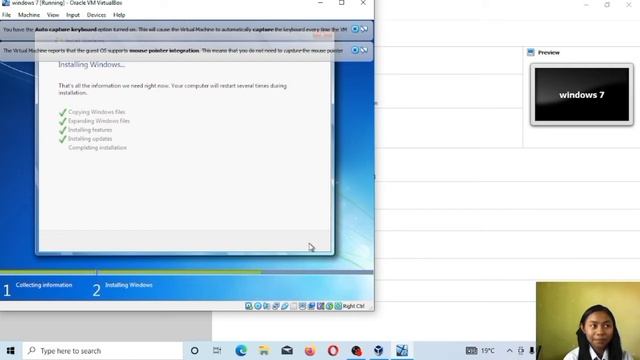Open the Help menu
Viewport: 640px width, 360px height.
[x=119, y=15]
